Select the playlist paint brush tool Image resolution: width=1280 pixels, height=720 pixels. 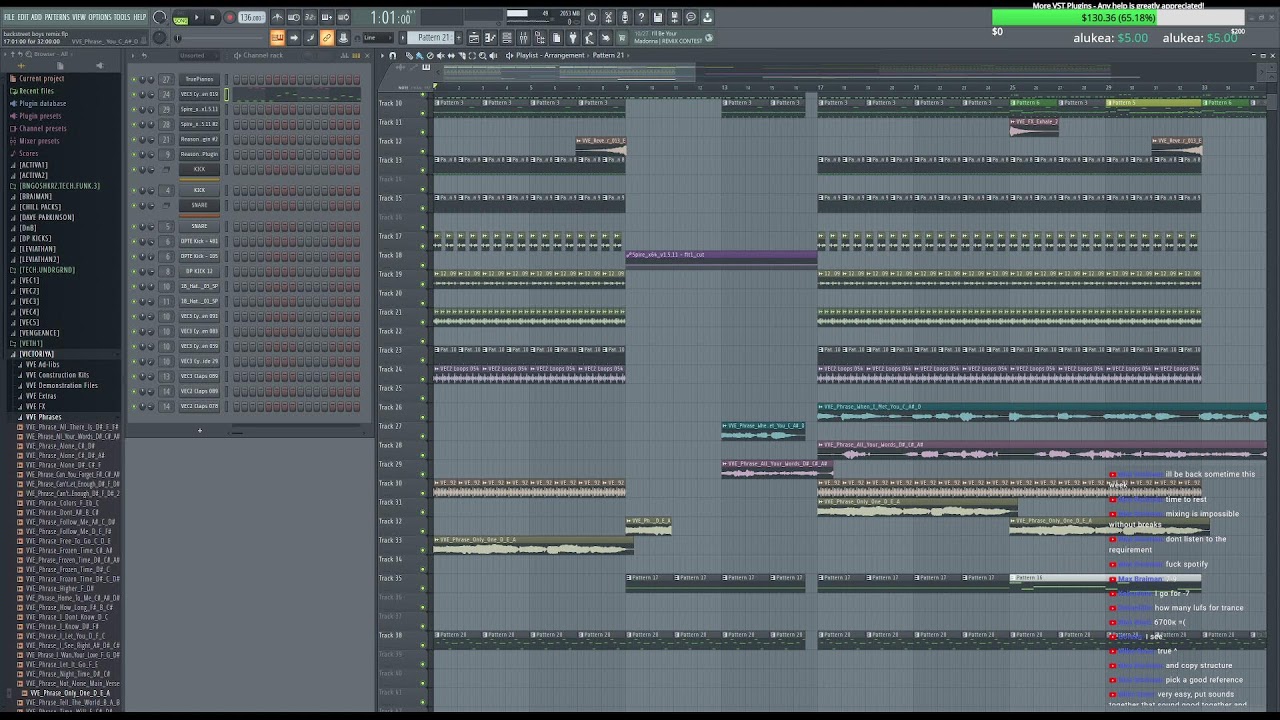click(x=419, y=56)
